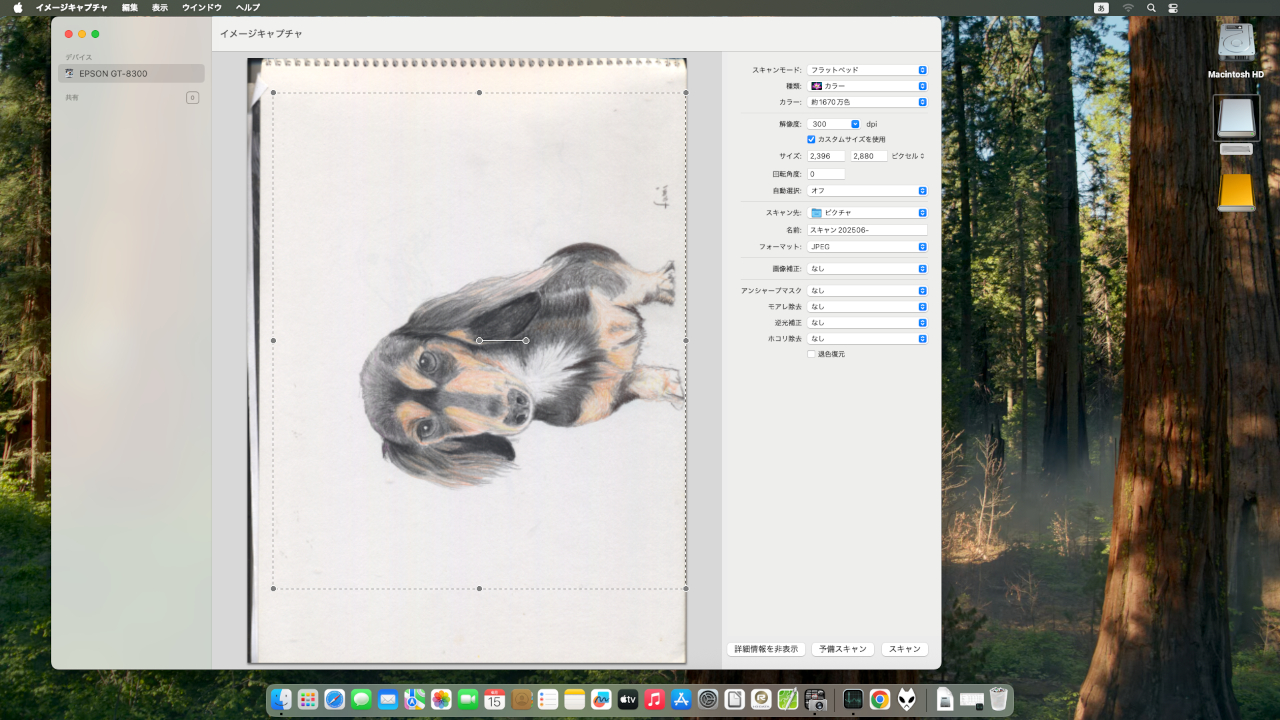Open 編集 menu
The width and height of the screenshot is (1280, 720).
(130, 7)
